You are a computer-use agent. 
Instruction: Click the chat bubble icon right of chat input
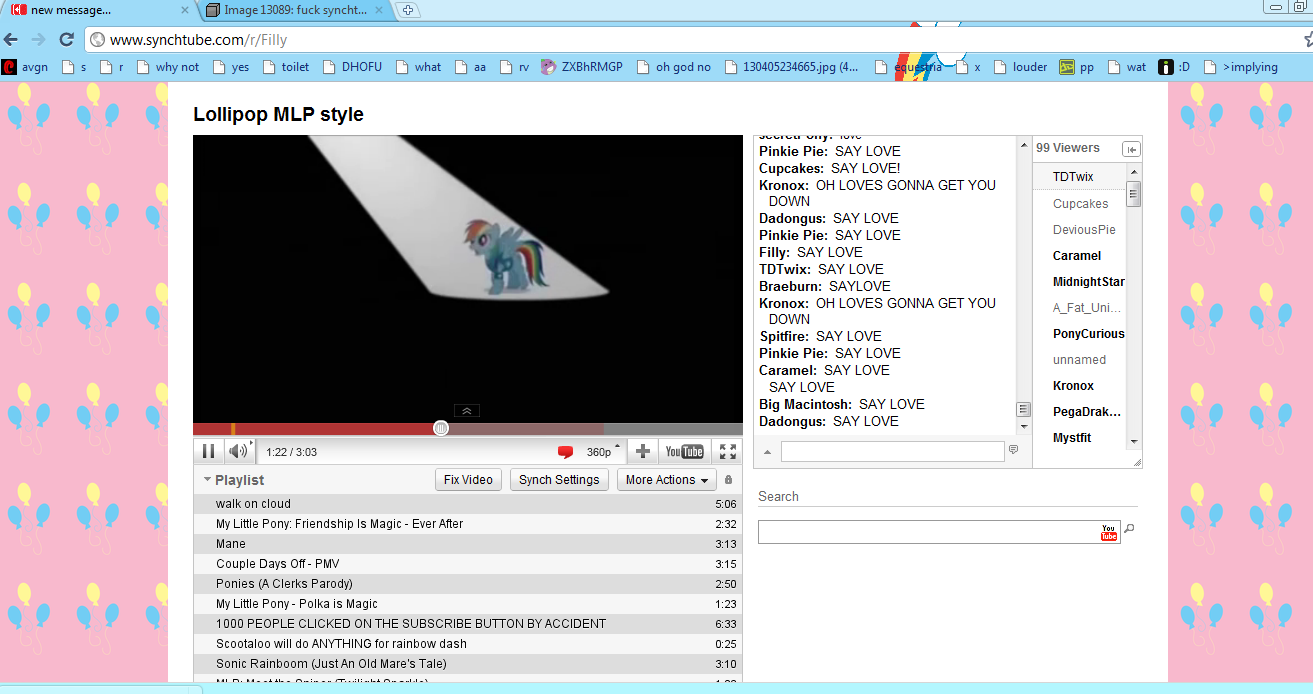(x=1013, y=450)
